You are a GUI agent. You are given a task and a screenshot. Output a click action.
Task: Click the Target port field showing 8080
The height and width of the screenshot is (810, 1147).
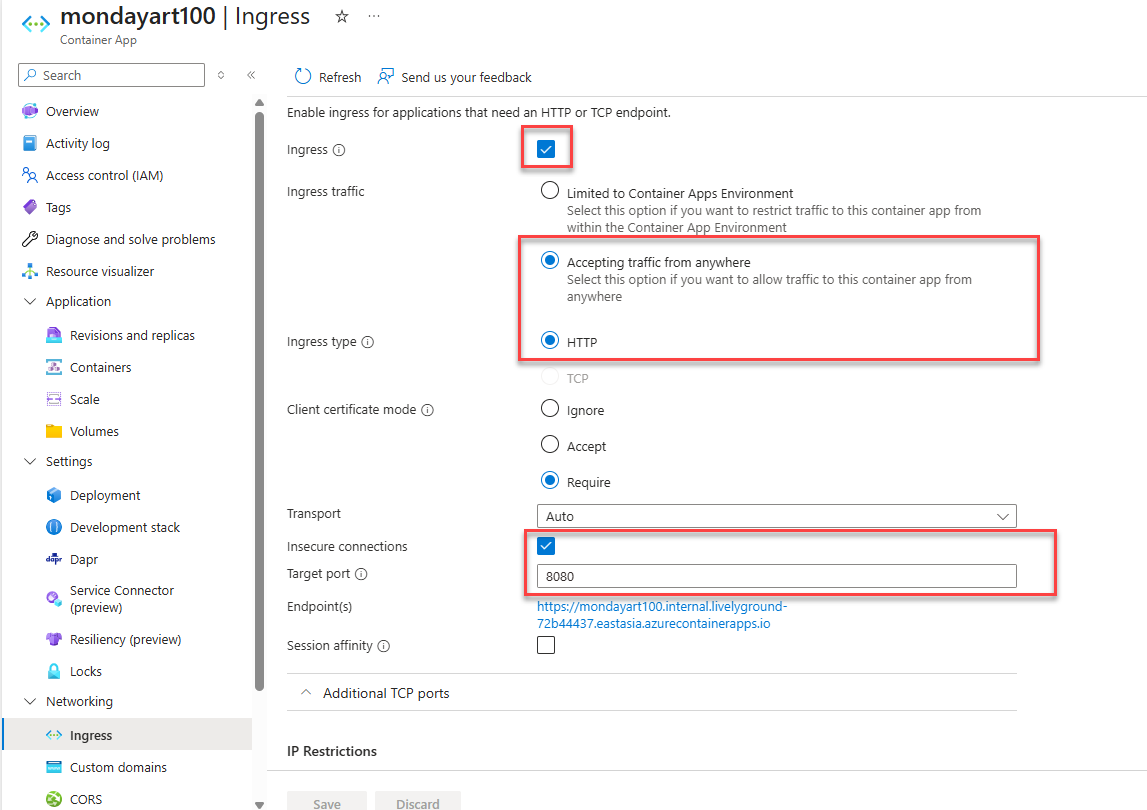click(776, 576)
